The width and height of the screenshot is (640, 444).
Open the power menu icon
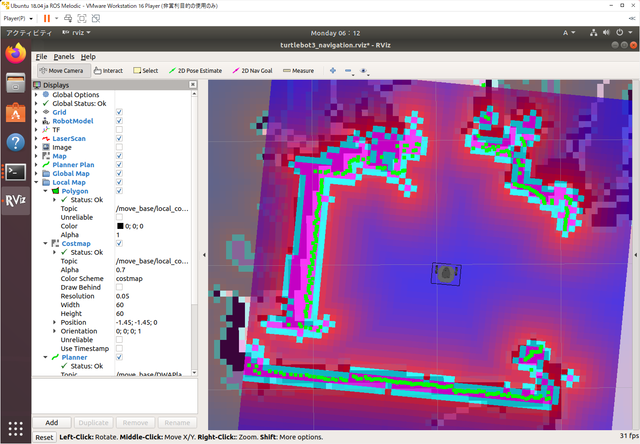tap(620, 33)
